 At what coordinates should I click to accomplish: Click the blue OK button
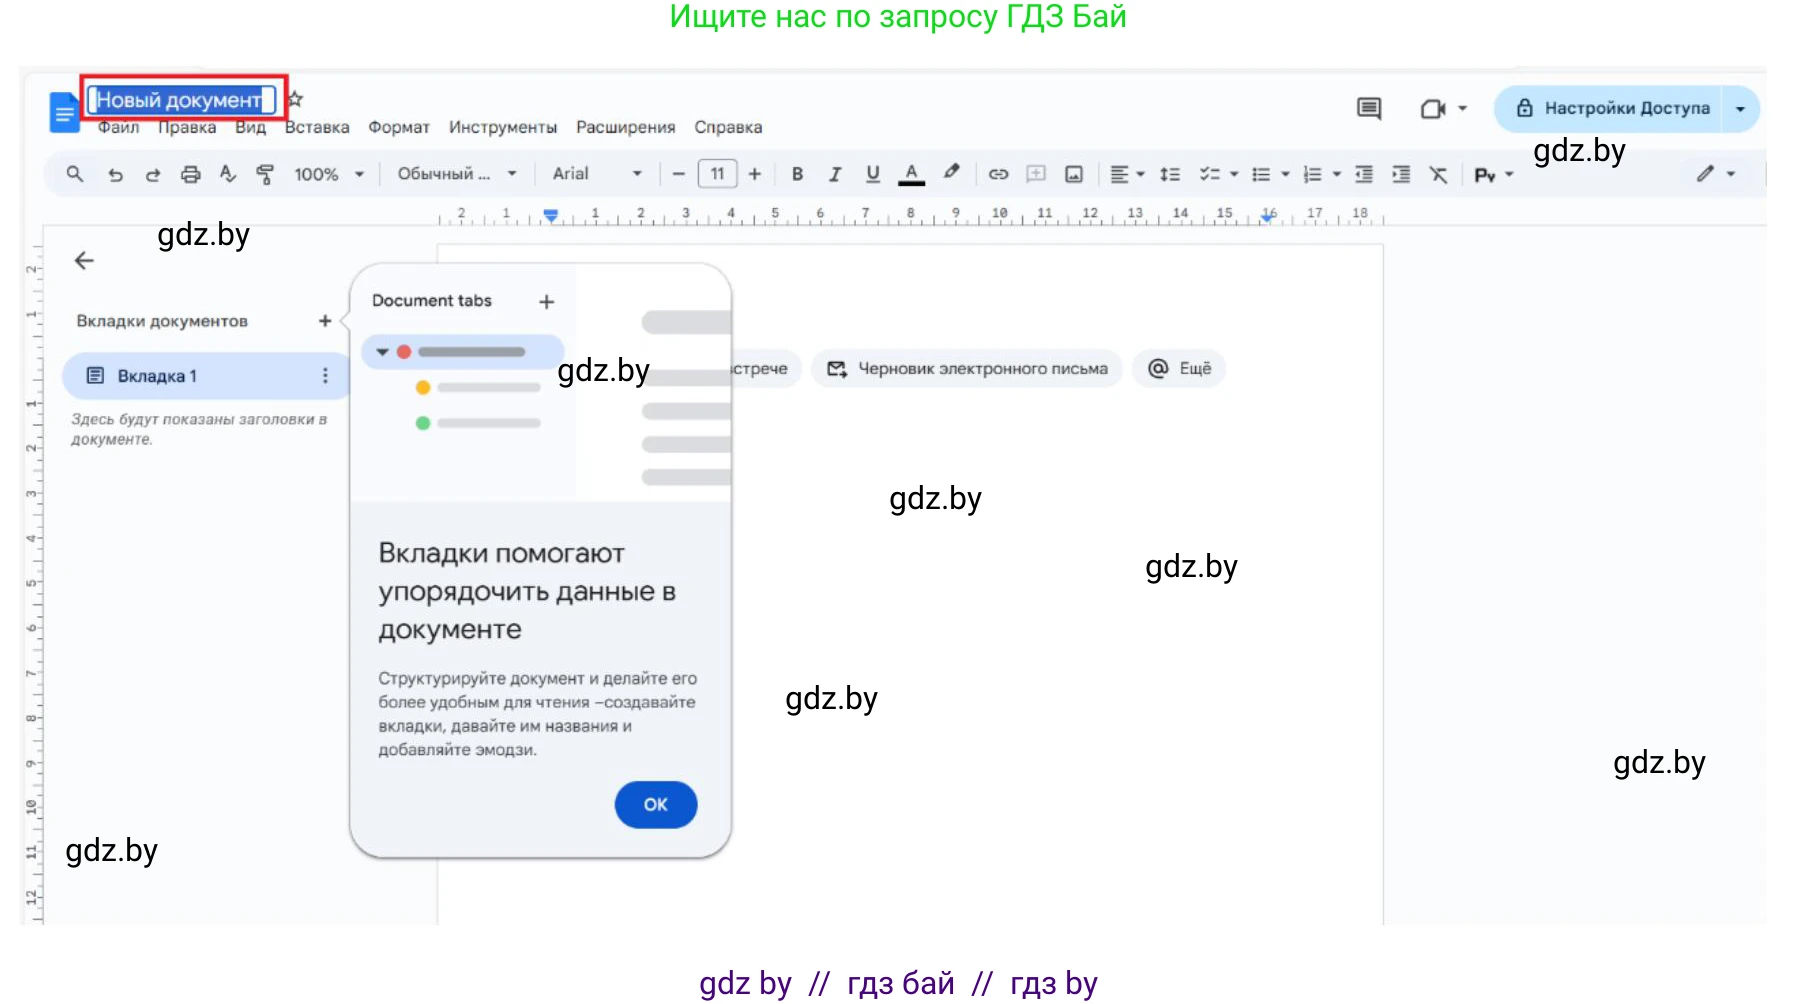(x=655, y=804)
